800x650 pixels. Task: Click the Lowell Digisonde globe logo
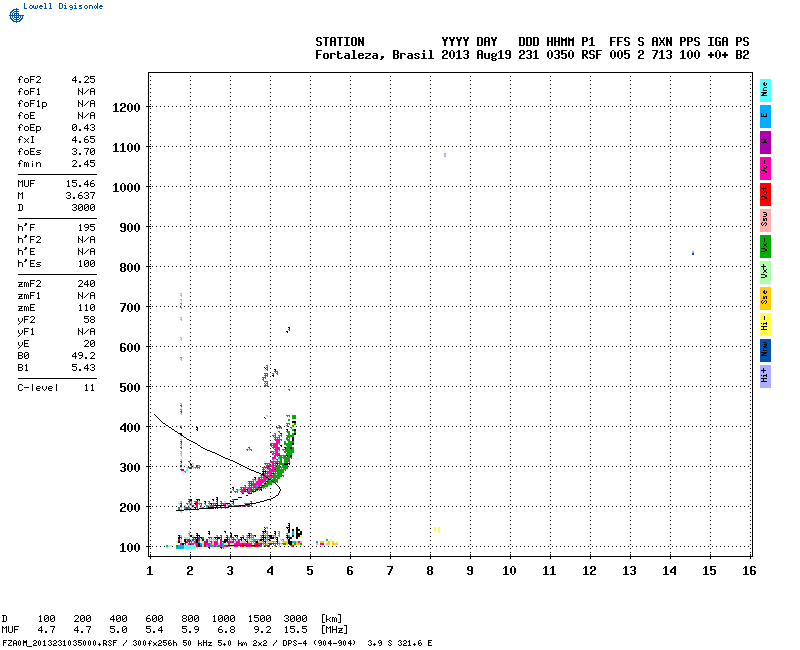[x=16, y=15]
